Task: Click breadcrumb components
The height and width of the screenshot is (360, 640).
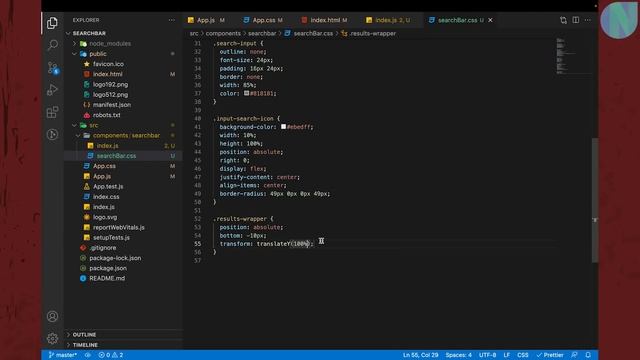Action: click(x=223, y=33)
